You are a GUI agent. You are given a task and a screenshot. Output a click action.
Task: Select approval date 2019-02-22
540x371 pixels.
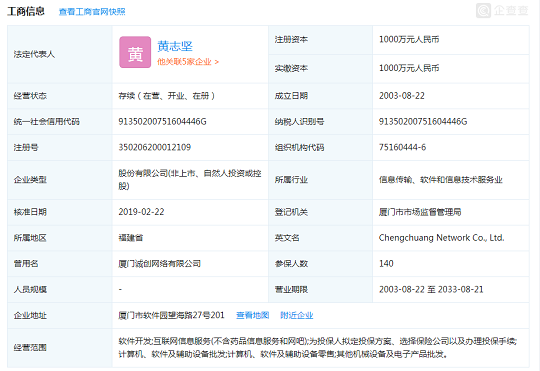[141, 212]
